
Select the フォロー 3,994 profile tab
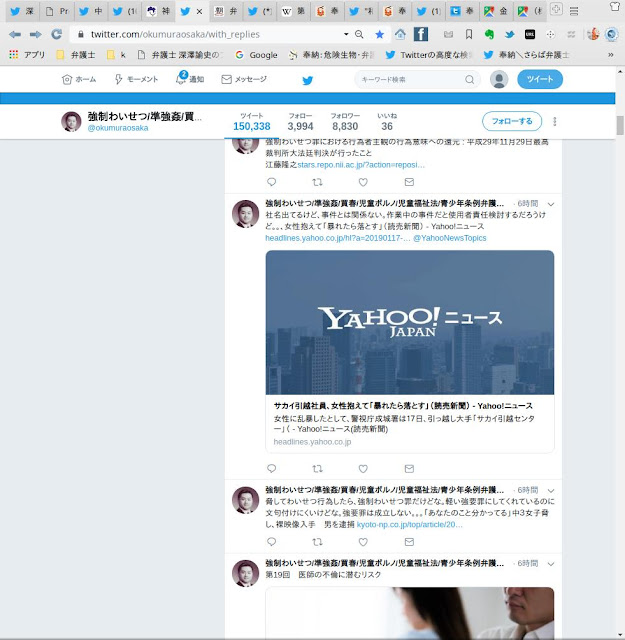click(x=300, y=122)
